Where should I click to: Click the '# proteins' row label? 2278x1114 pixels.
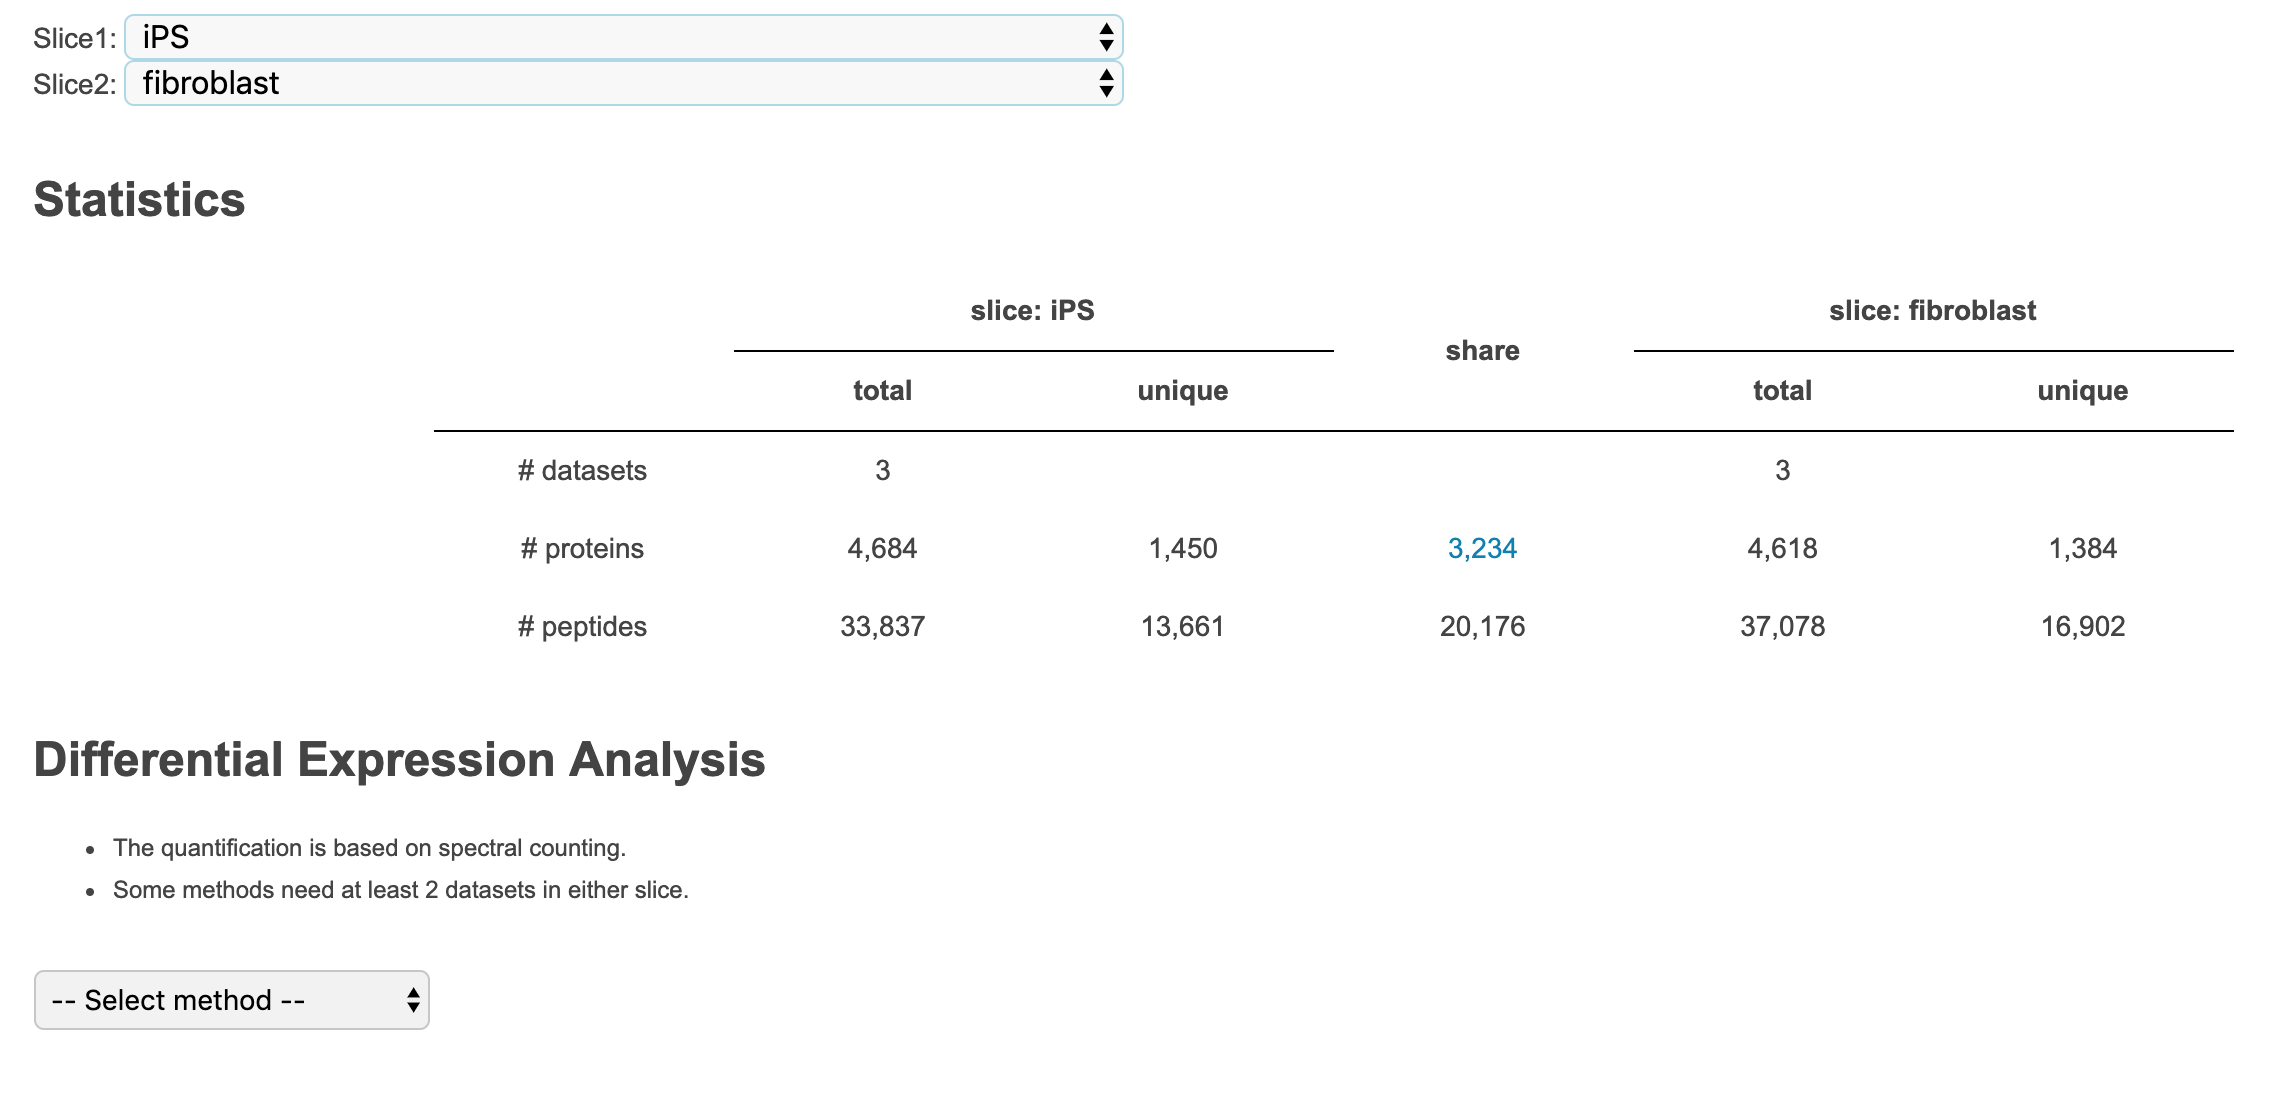pyautogui.click(x=582, y=548)
